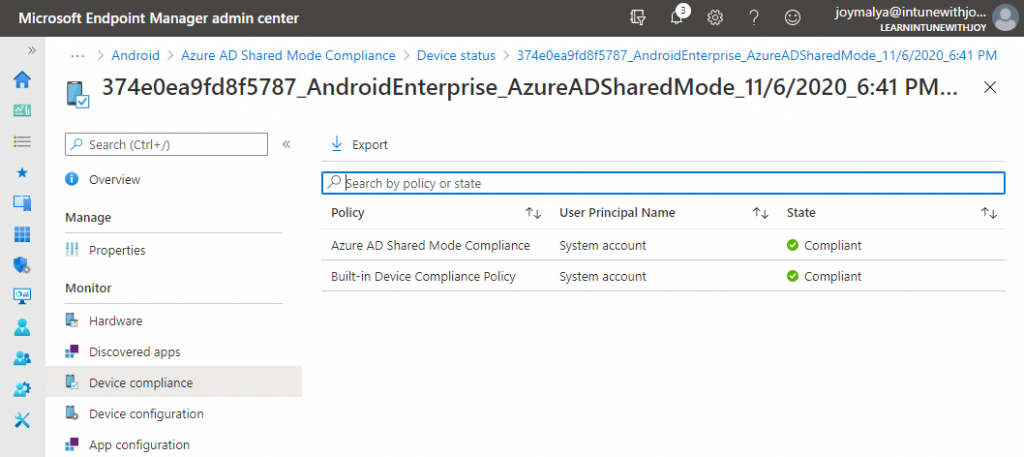
Task: Click the device icon beside blade title
Action: [78, 93]
